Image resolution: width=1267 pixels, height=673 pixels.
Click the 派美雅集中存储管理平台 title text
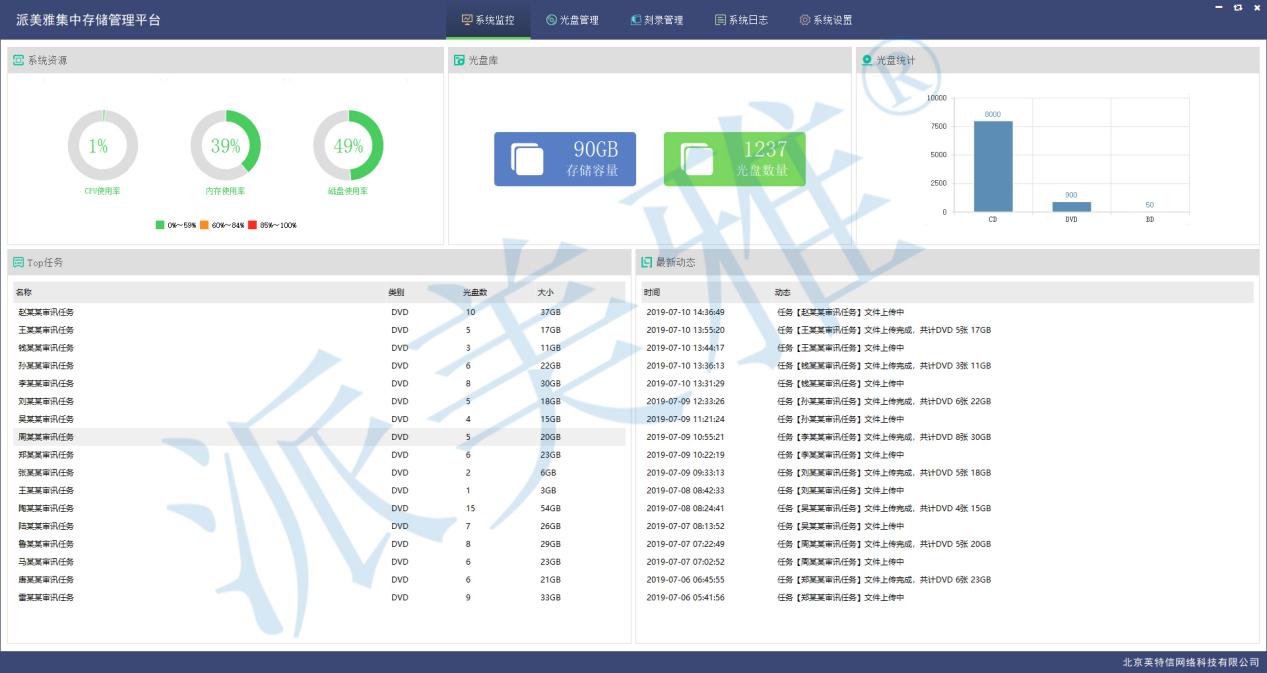click(x=88, y=20)
